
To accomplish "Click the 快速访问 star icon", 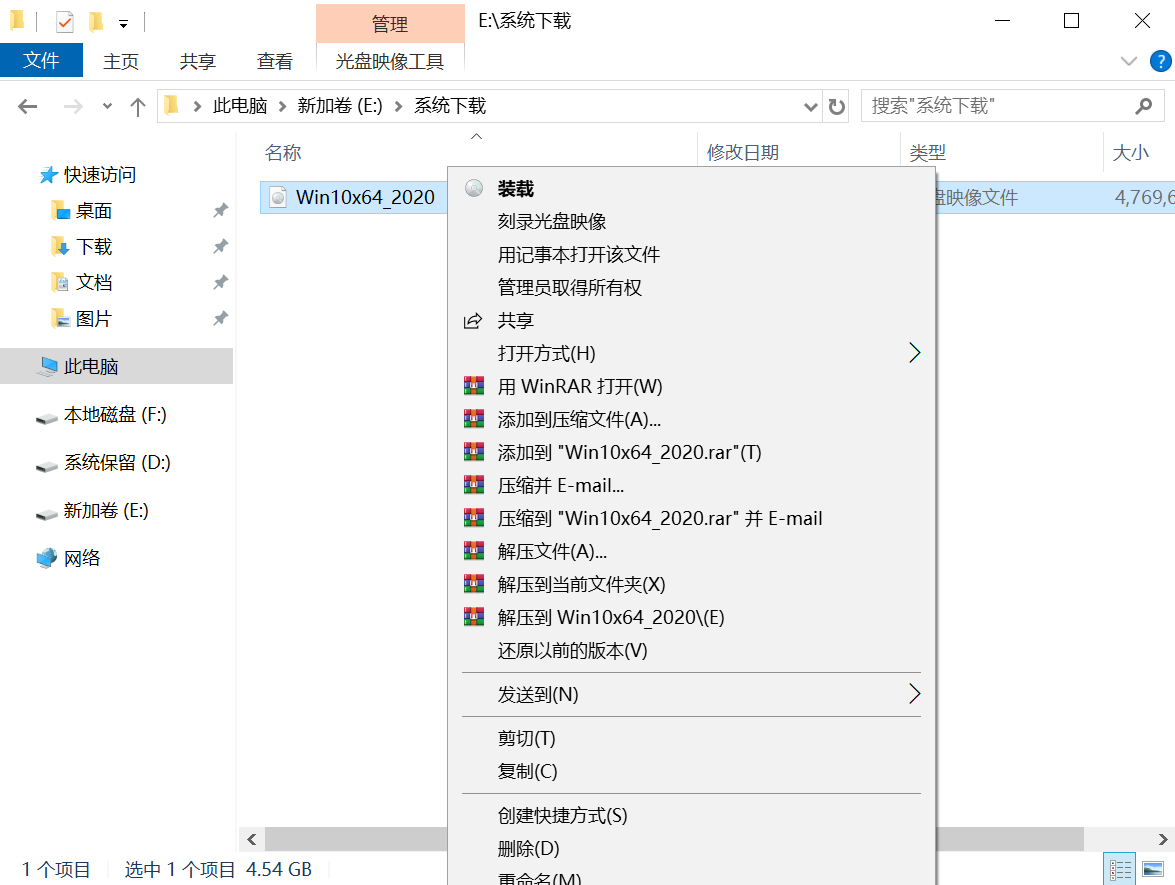I will point(48,175).
